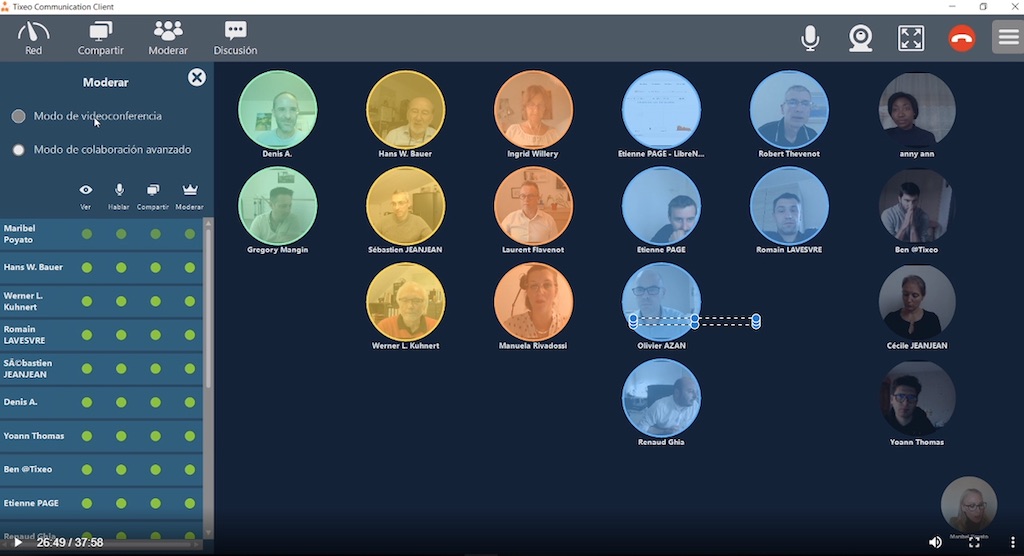Viewport: 1024px width, 556px height.
Task: Open the Discusión chat icon
Action: (235, 37)
